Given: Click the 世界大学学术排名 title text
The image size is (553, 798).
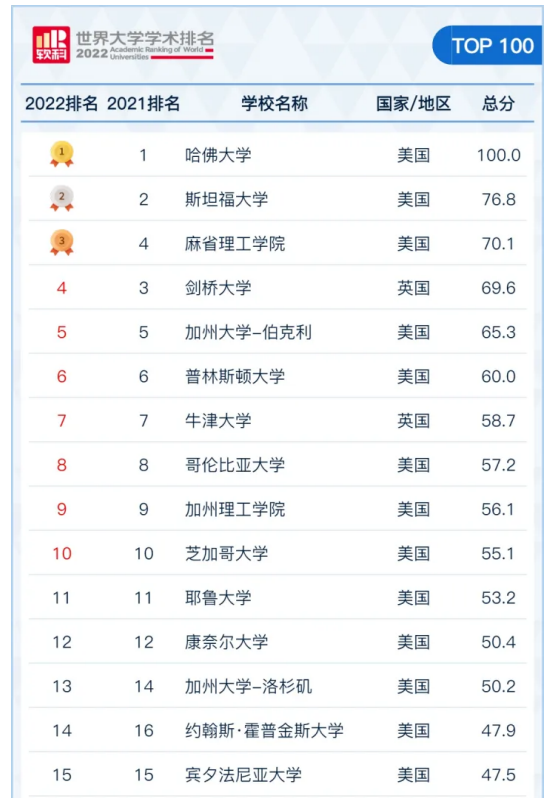Looking at the screenshot, I should click(145, 38).
